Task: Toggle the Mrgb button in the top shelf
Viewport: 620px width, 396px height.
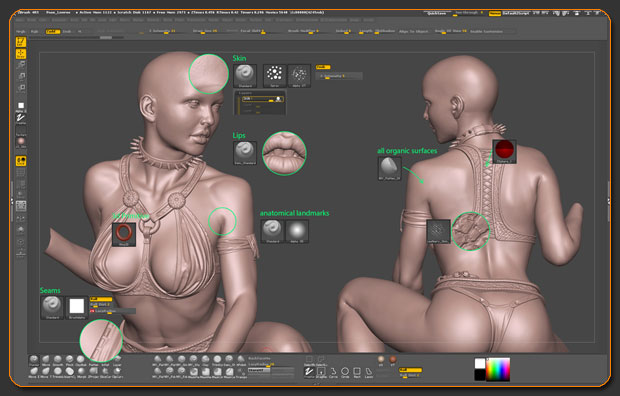Action: tap(21, 31)
